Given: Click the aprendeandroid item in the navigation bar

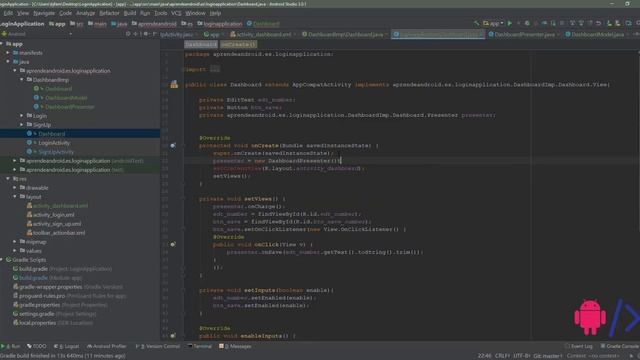Looking at the screenshot, I should (154, 24).
